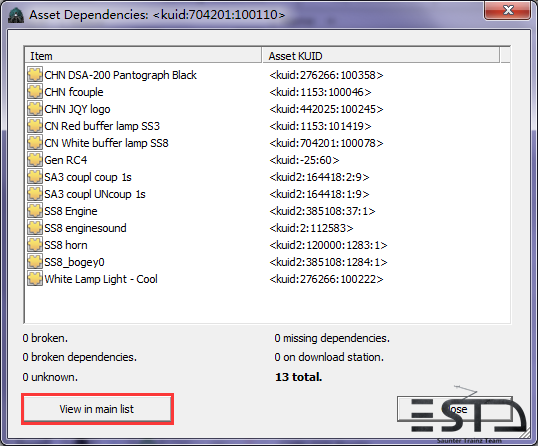
Task: Click the CHN JQY logo asset icon
Action: pyautogui.click(x=35, y=109)
